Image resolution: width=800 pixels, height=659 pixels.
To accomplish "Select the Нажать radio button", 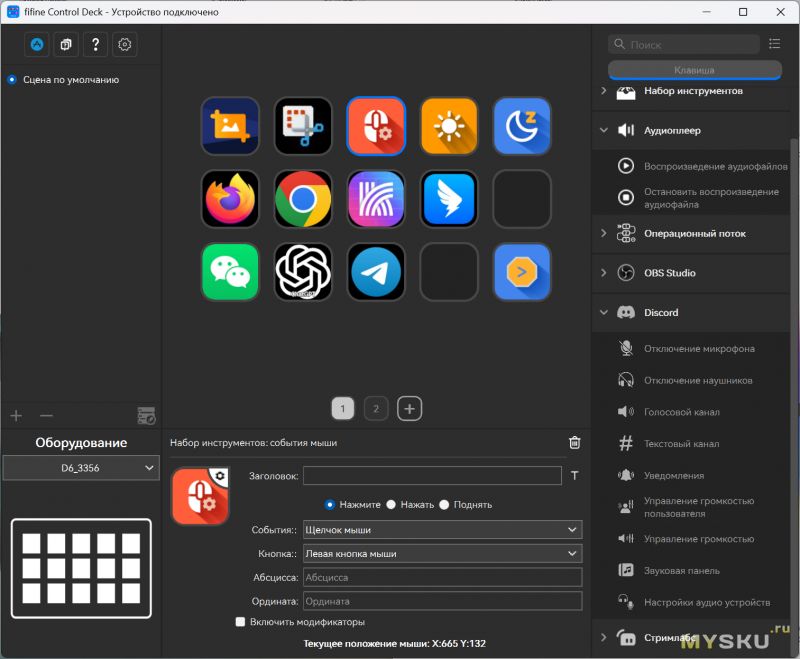I will click(x=391, y=504).
